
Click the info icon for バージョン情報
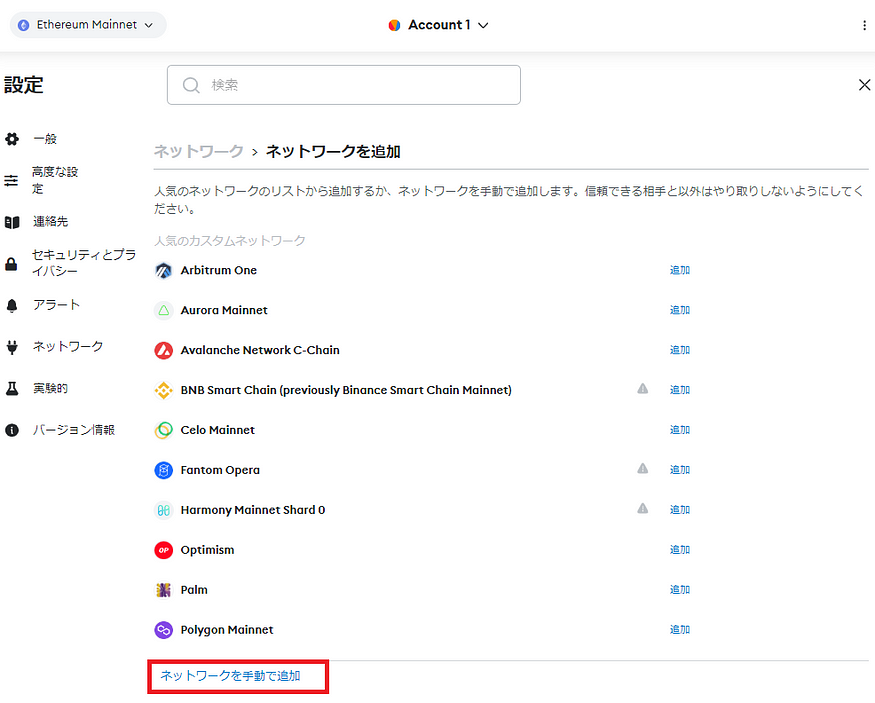pyautogui.click(x=12, y=430)
